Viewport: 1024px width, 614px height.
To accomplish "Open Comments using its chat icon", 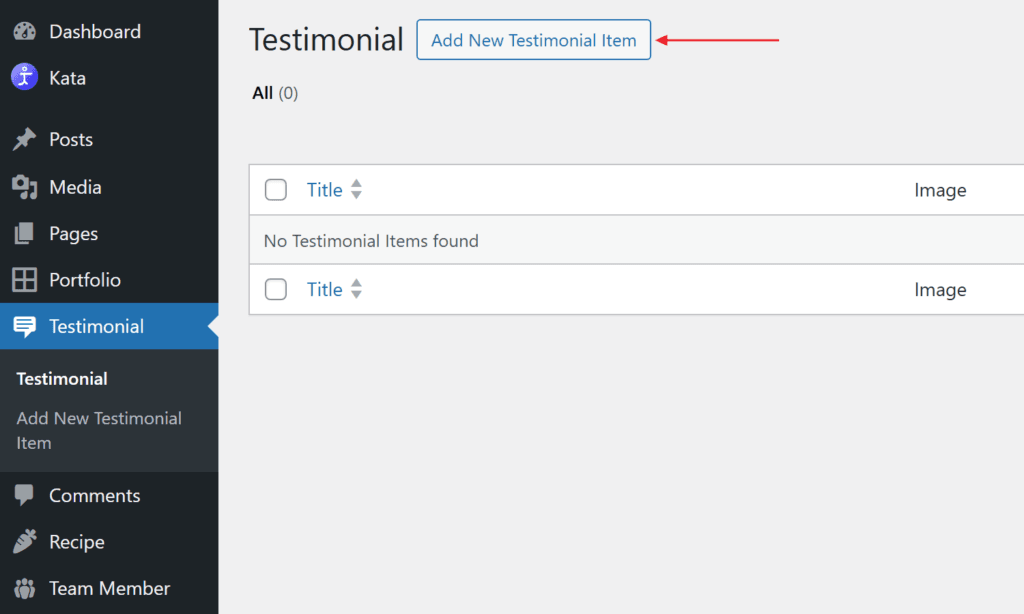I will pos(24,495).
